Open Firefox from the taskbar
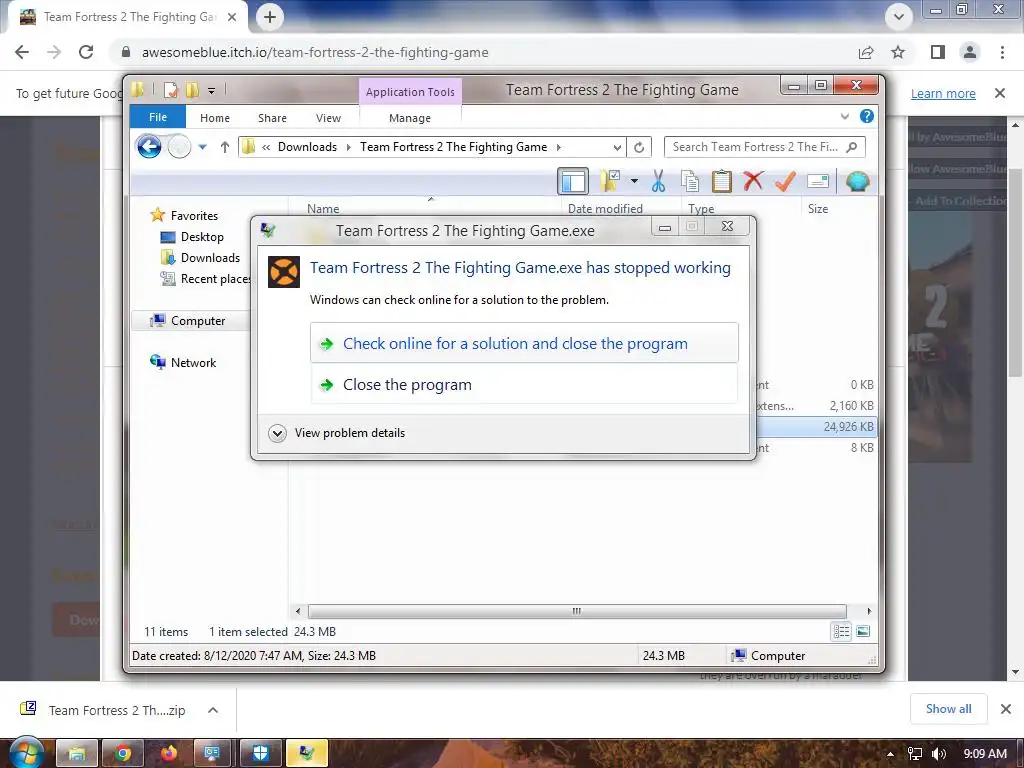This screenshot has width=1024, height=768. tap(169, 753)
